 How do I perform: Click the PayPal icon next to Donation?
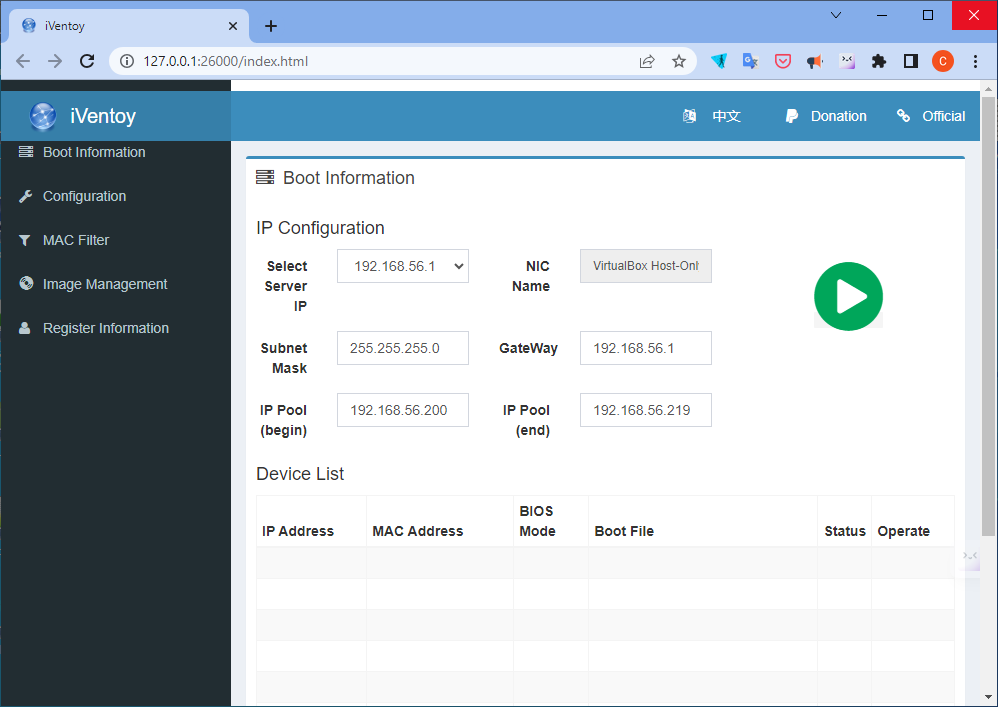[x=792, y=116]
